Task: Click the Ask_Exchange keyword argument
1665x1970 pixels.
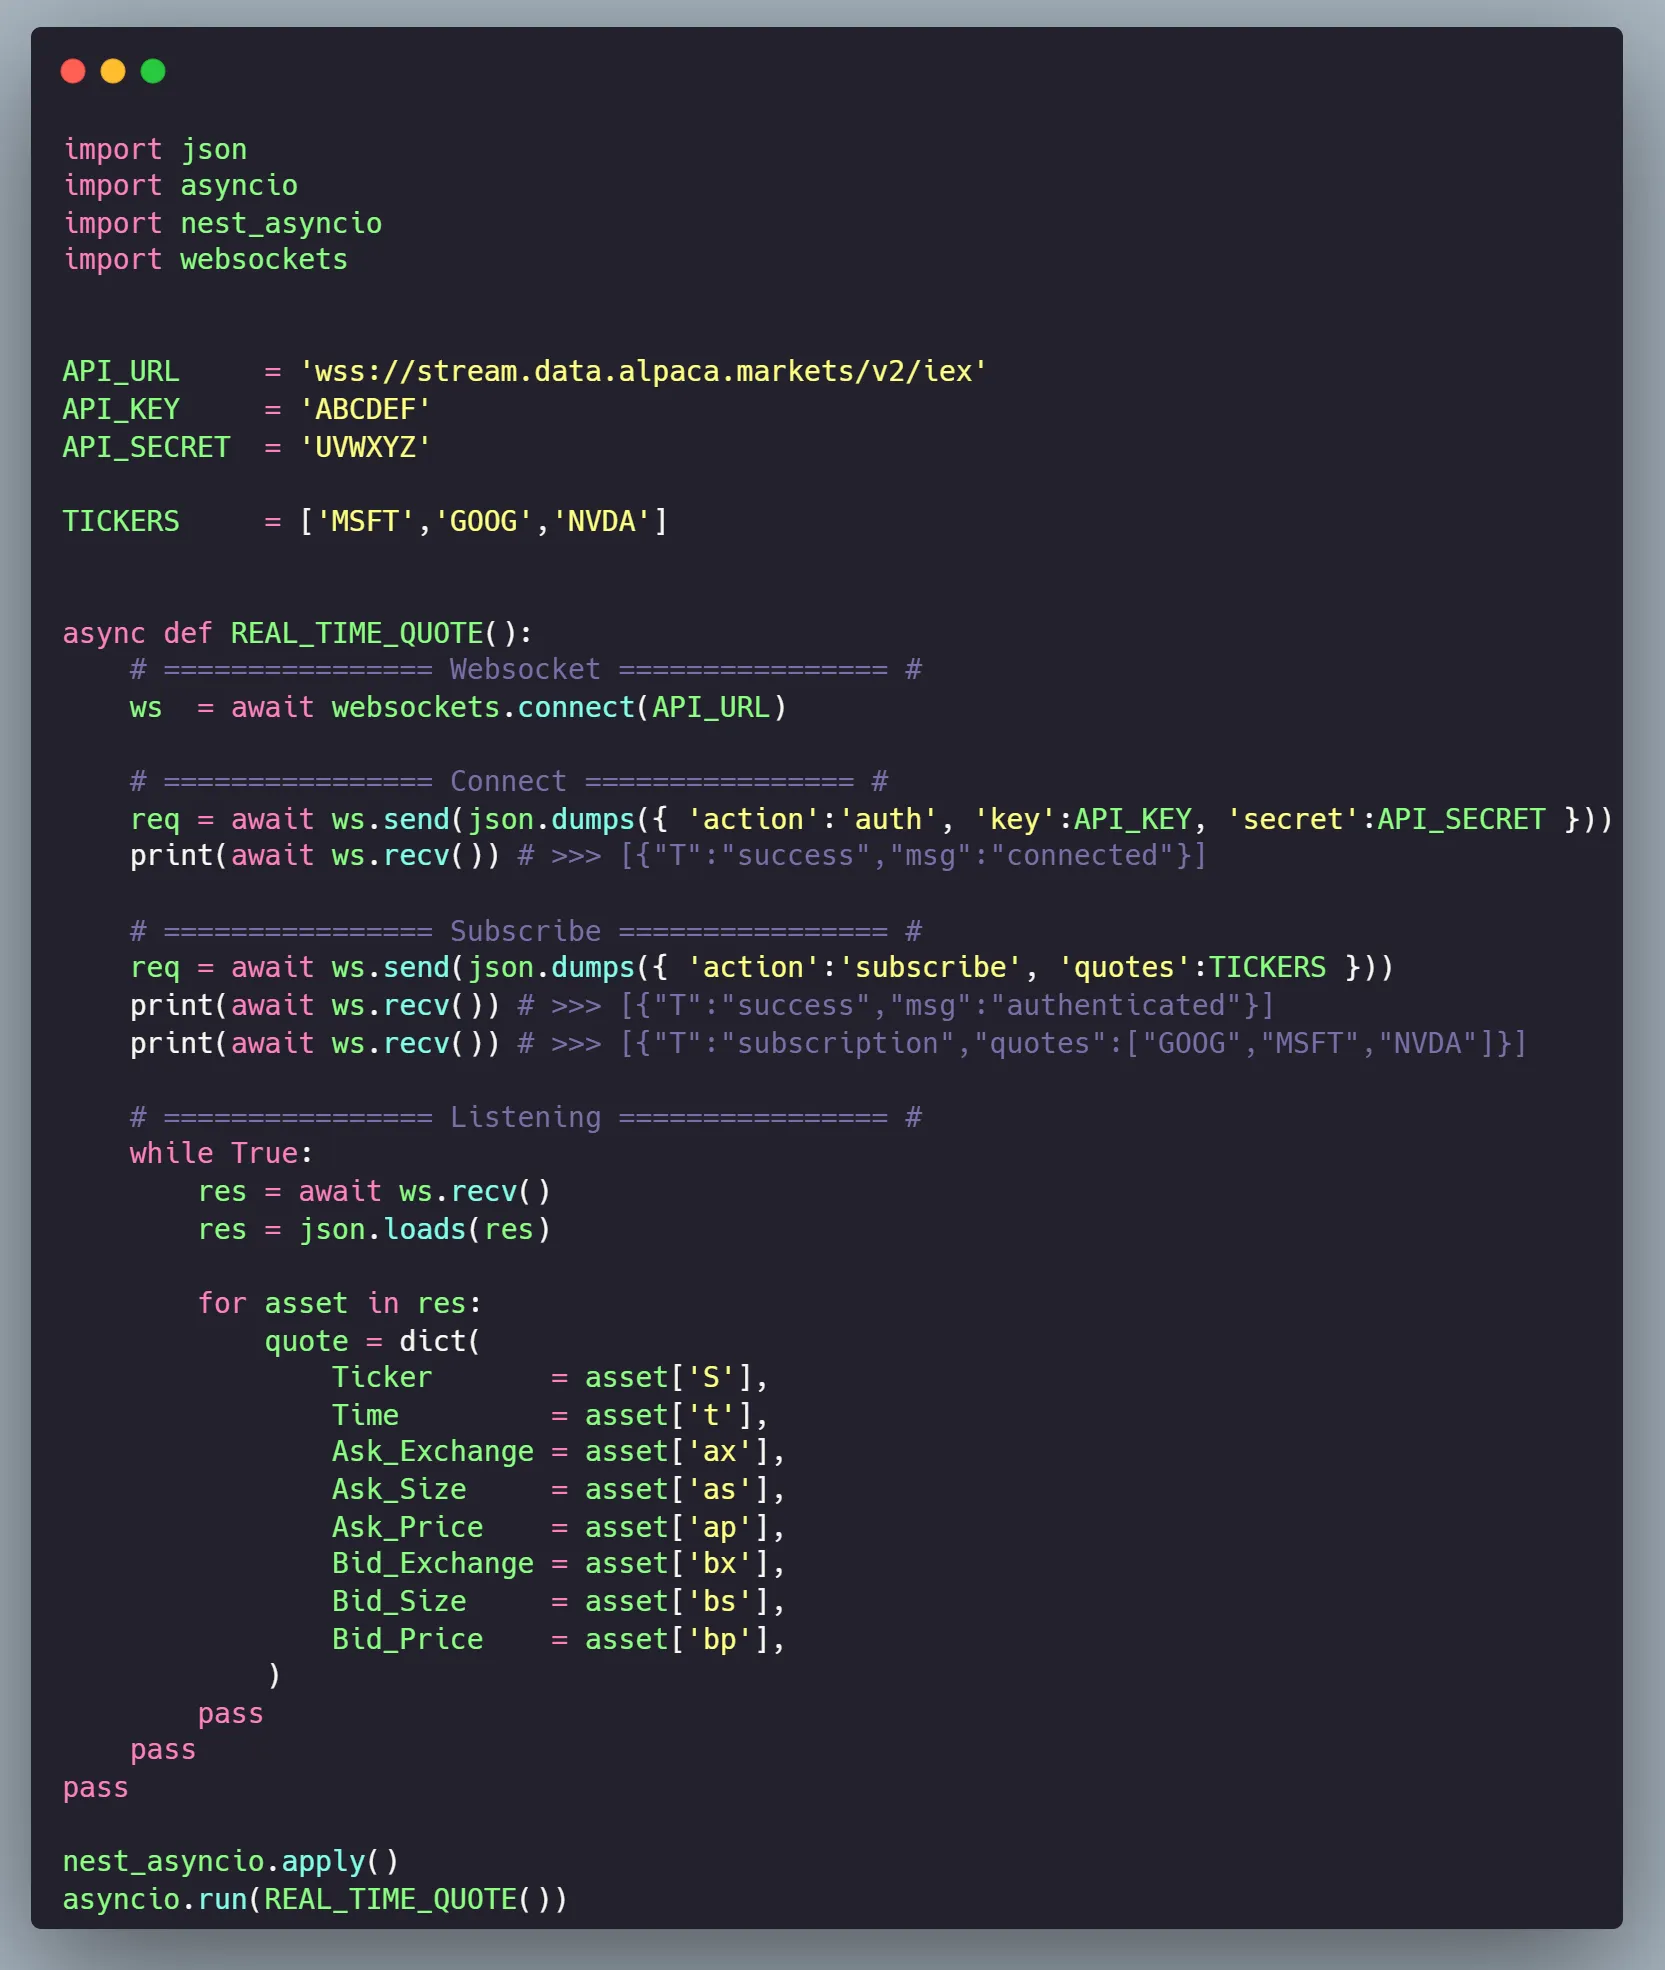Action: [432, 1452]
